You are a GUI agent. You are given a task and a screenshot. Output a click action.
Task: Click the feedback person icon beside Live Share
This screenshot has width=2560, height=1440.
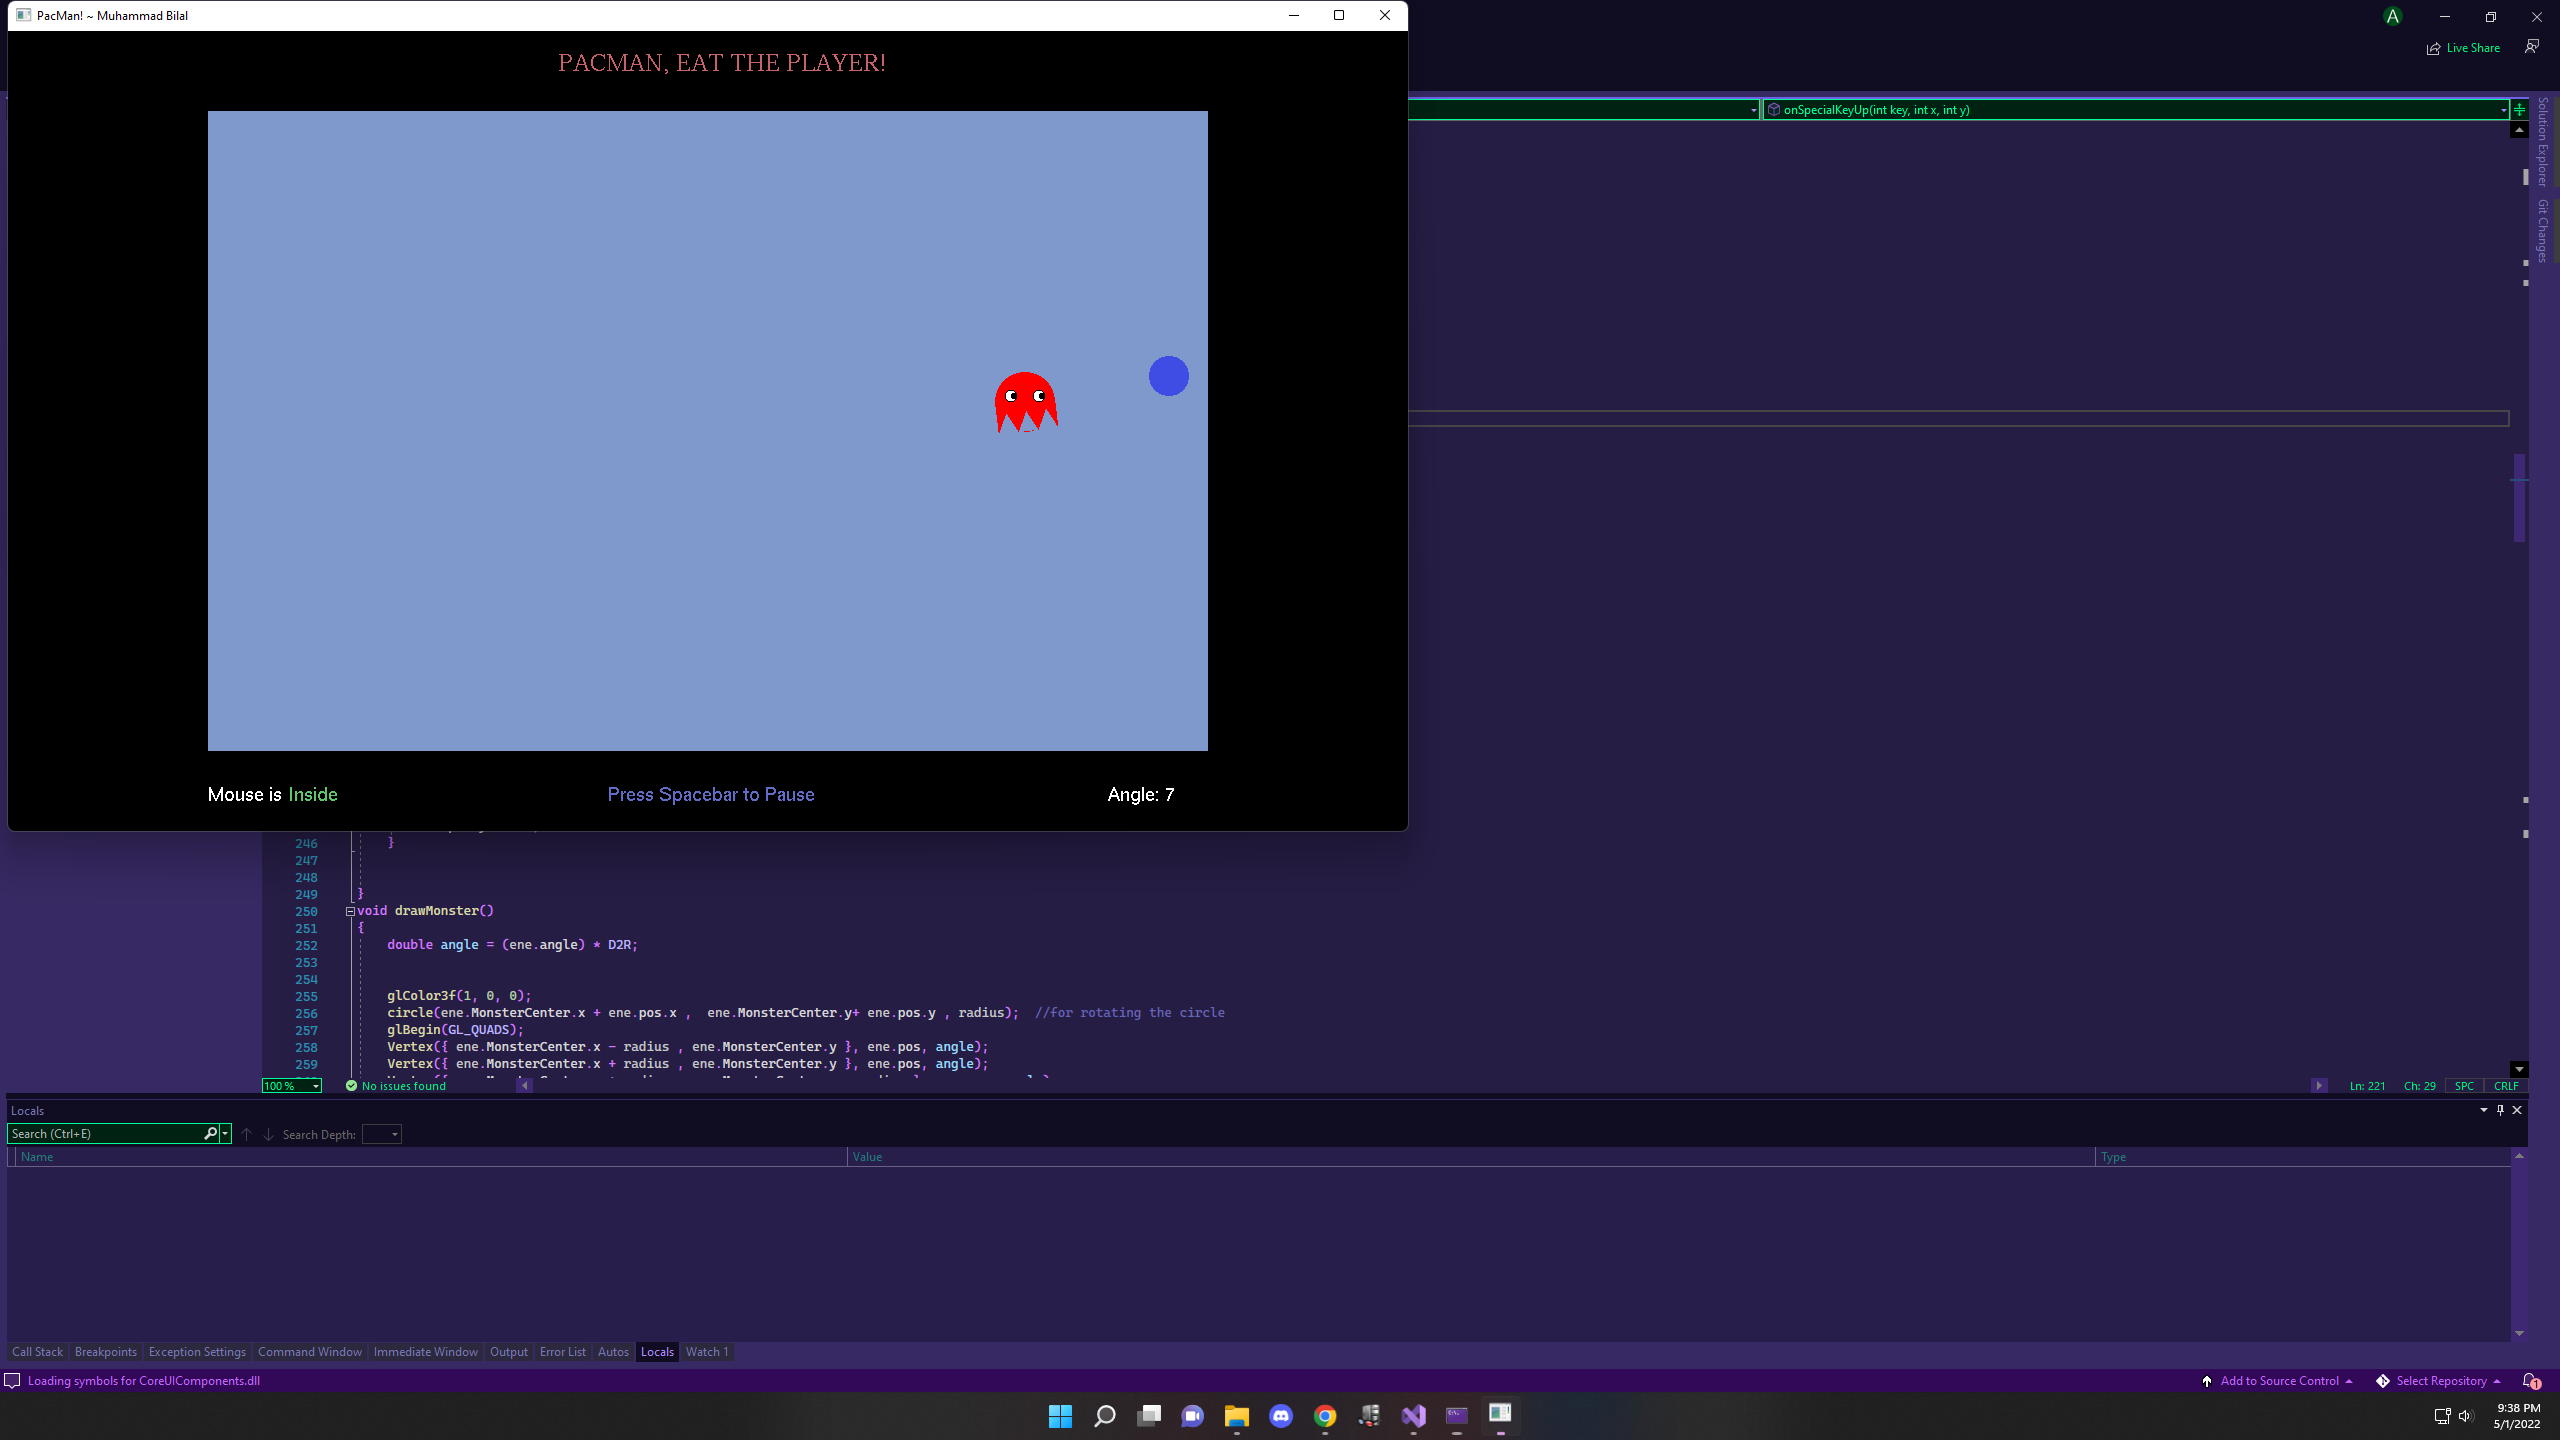click(x=2531, y=47)
